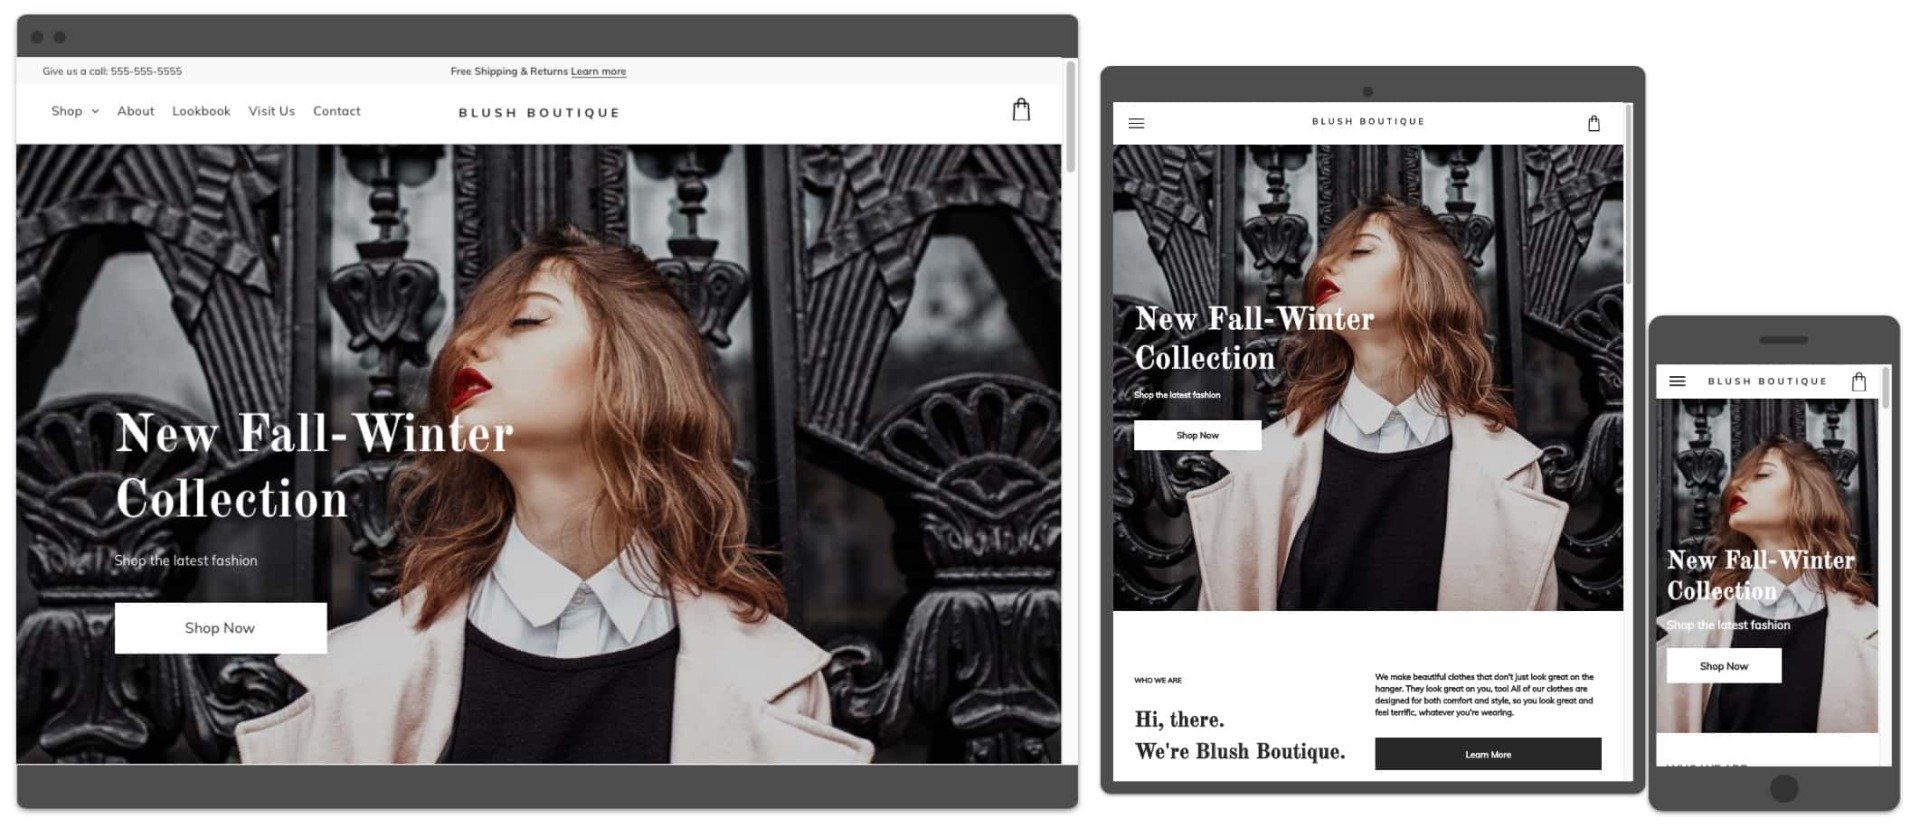1920x837 pixels.
Task: Click the "We make beautiful clothes" paragraph in tablet
Action: coord(1484,695)
